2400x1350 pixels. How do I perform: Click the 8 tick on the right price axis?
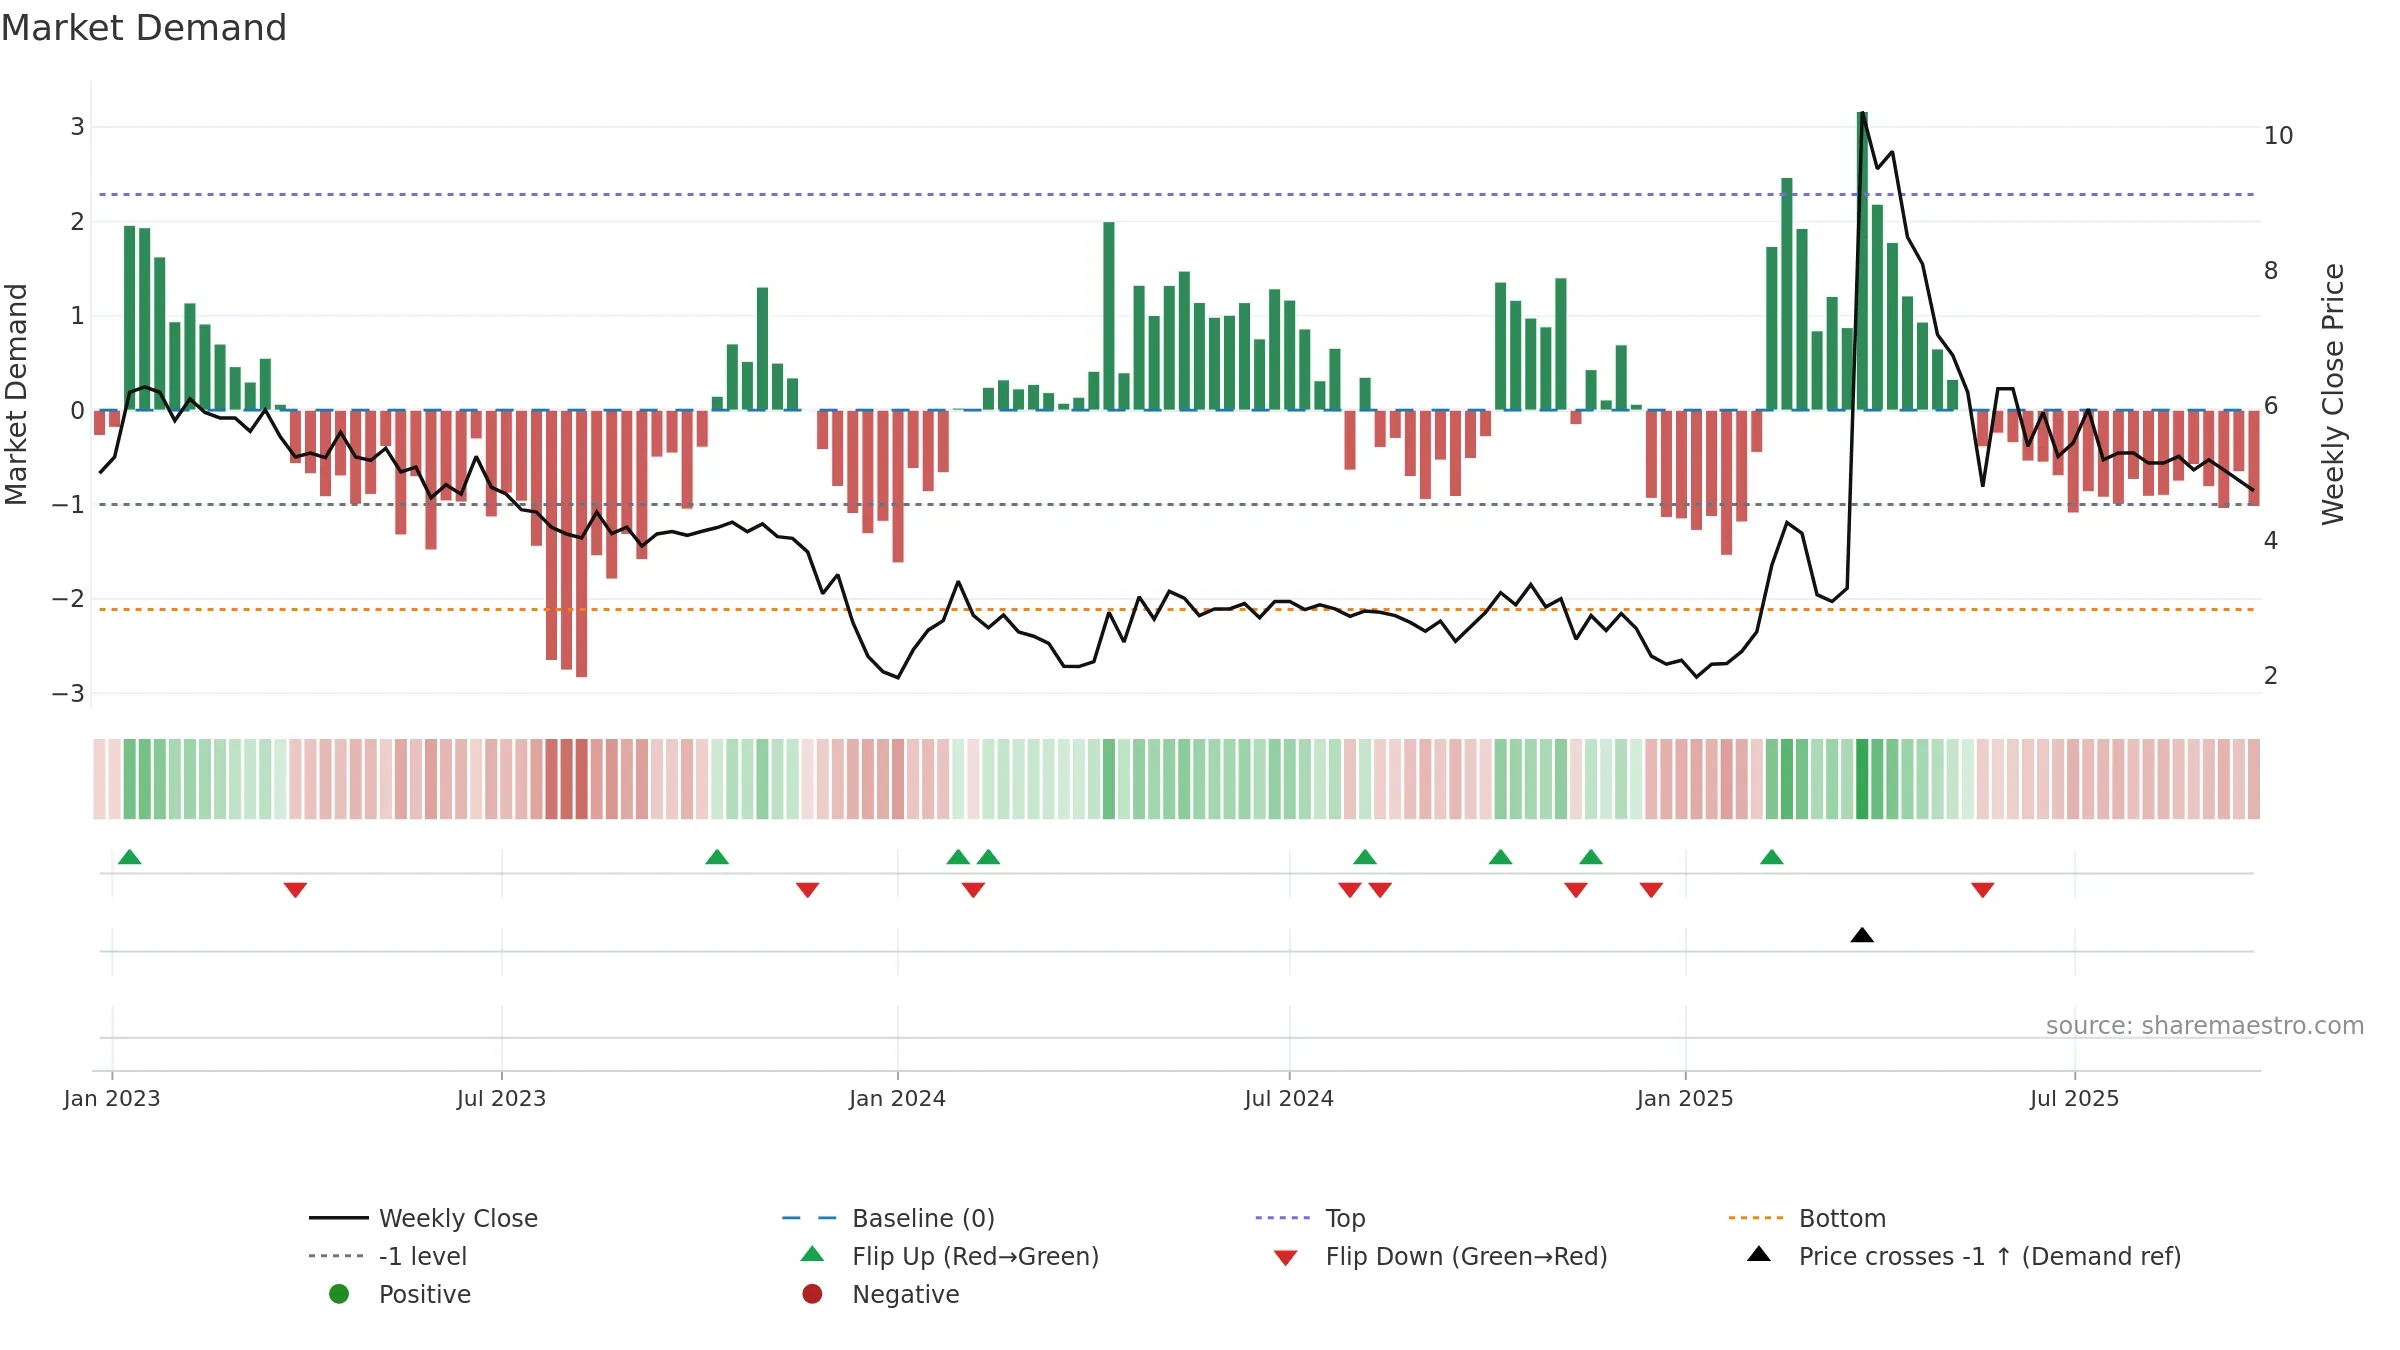2271,271
